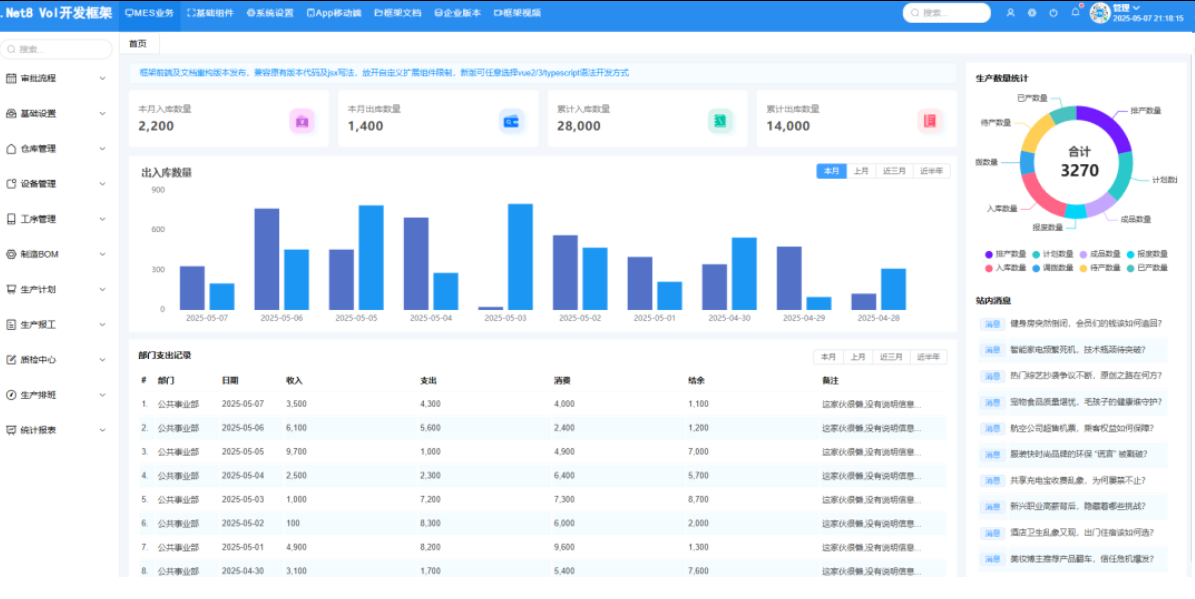Expand the 制造BOM sidebar menu
The width and height of the screenshot is (1195, 599).
pyautogui.click(x=55, y=254)
